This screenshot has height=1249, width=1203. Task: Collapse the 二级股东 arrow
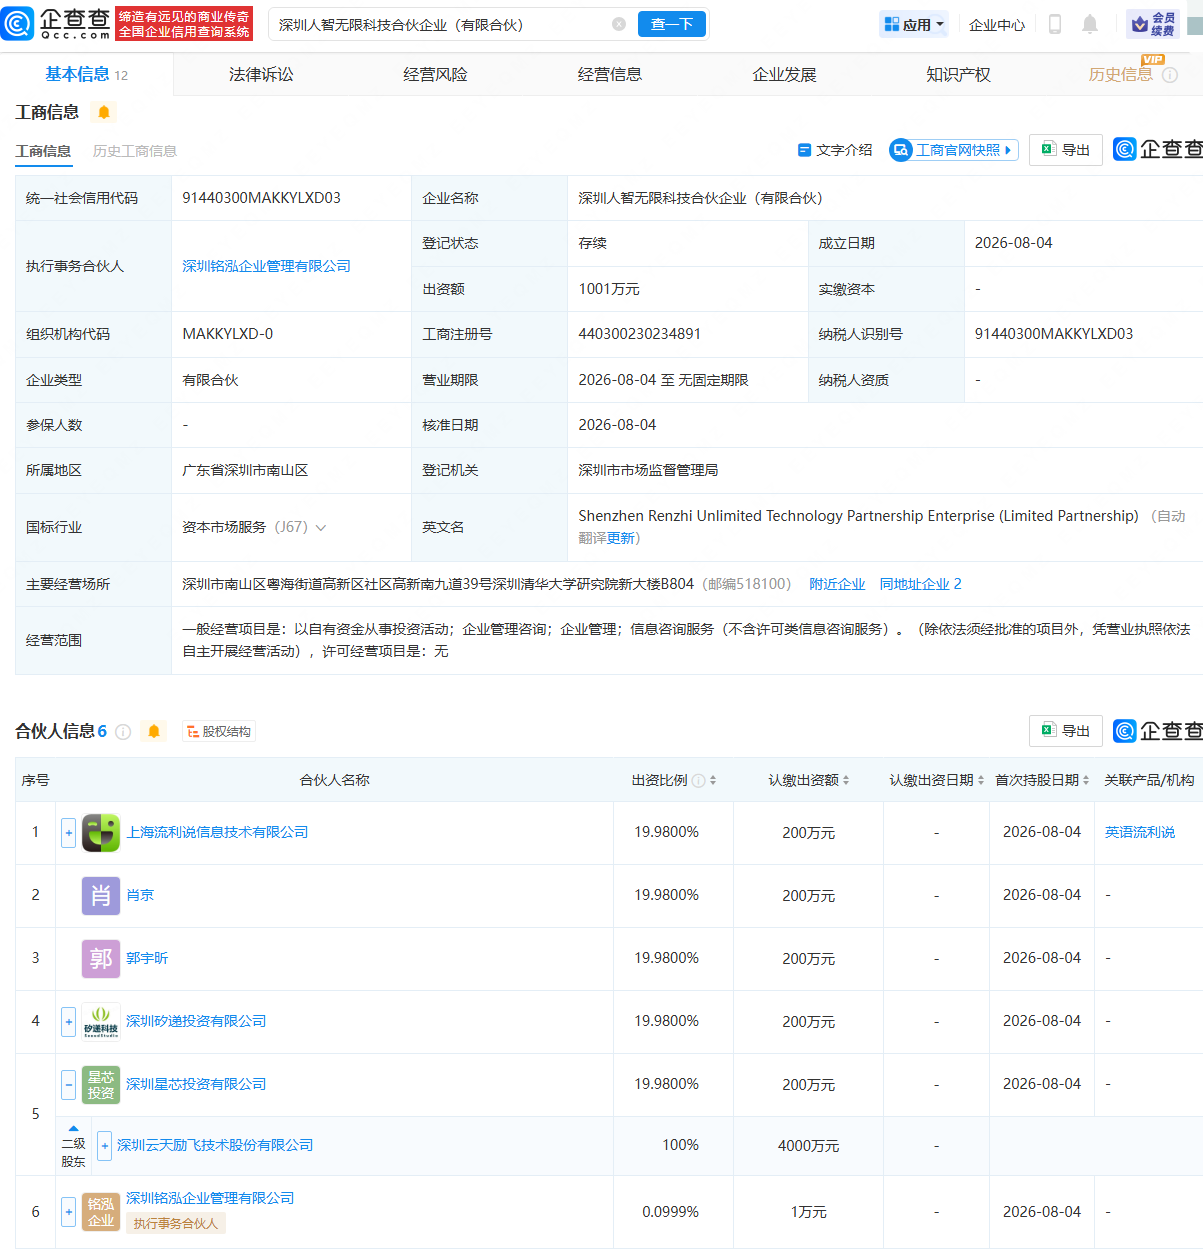coord(73,1128)
